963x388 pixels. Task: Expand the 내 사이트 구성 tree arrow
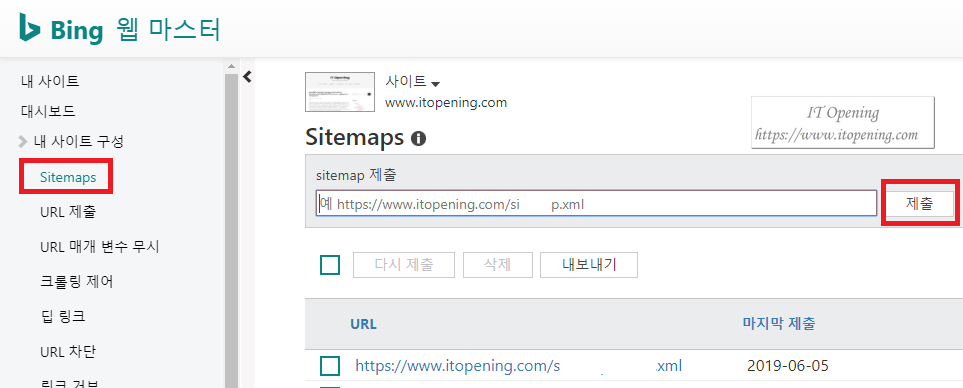point(23,142)
